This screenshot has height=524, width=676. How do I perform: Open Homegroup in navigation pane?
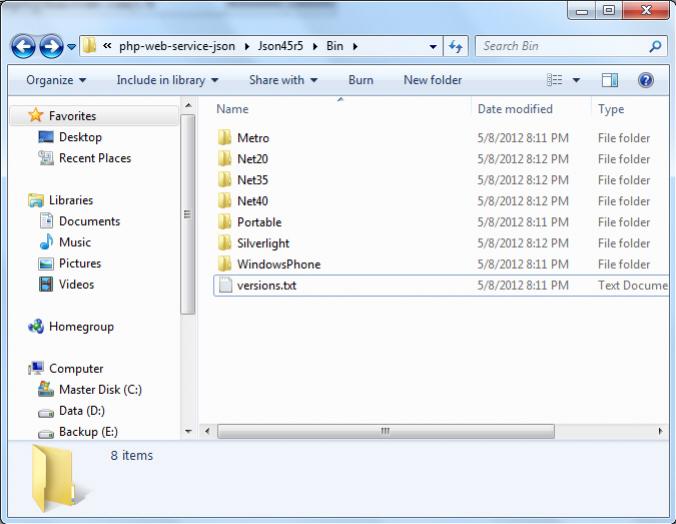[81, 326]
